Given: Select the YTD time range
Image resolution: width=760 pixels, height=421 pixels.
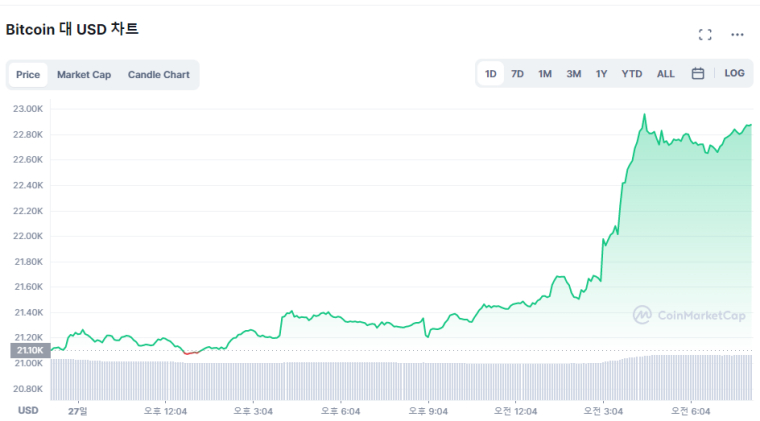Looking at the screenshot, I should pos(632,74).
